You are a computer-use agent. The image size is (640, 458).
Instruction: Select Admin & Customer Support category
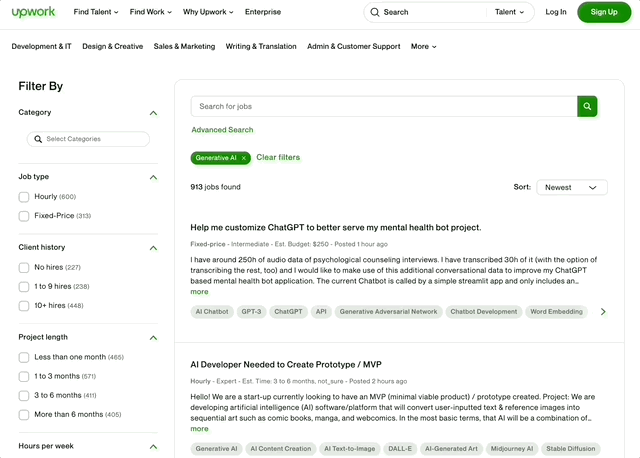[x=353, y=47]
